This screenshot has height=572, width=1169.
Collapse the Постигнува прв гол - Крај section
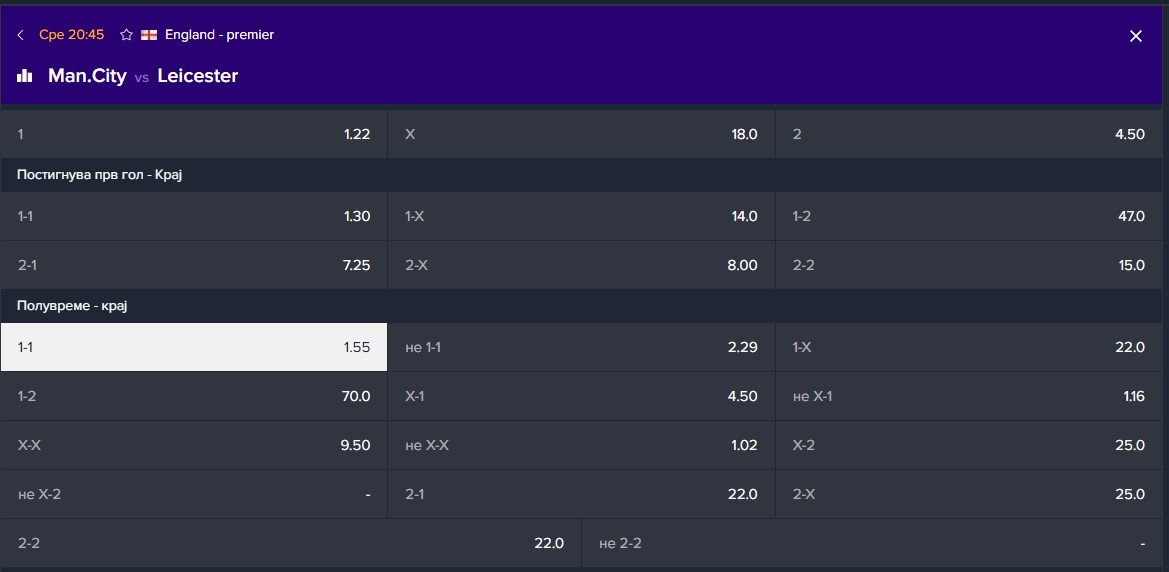[100, 175]
